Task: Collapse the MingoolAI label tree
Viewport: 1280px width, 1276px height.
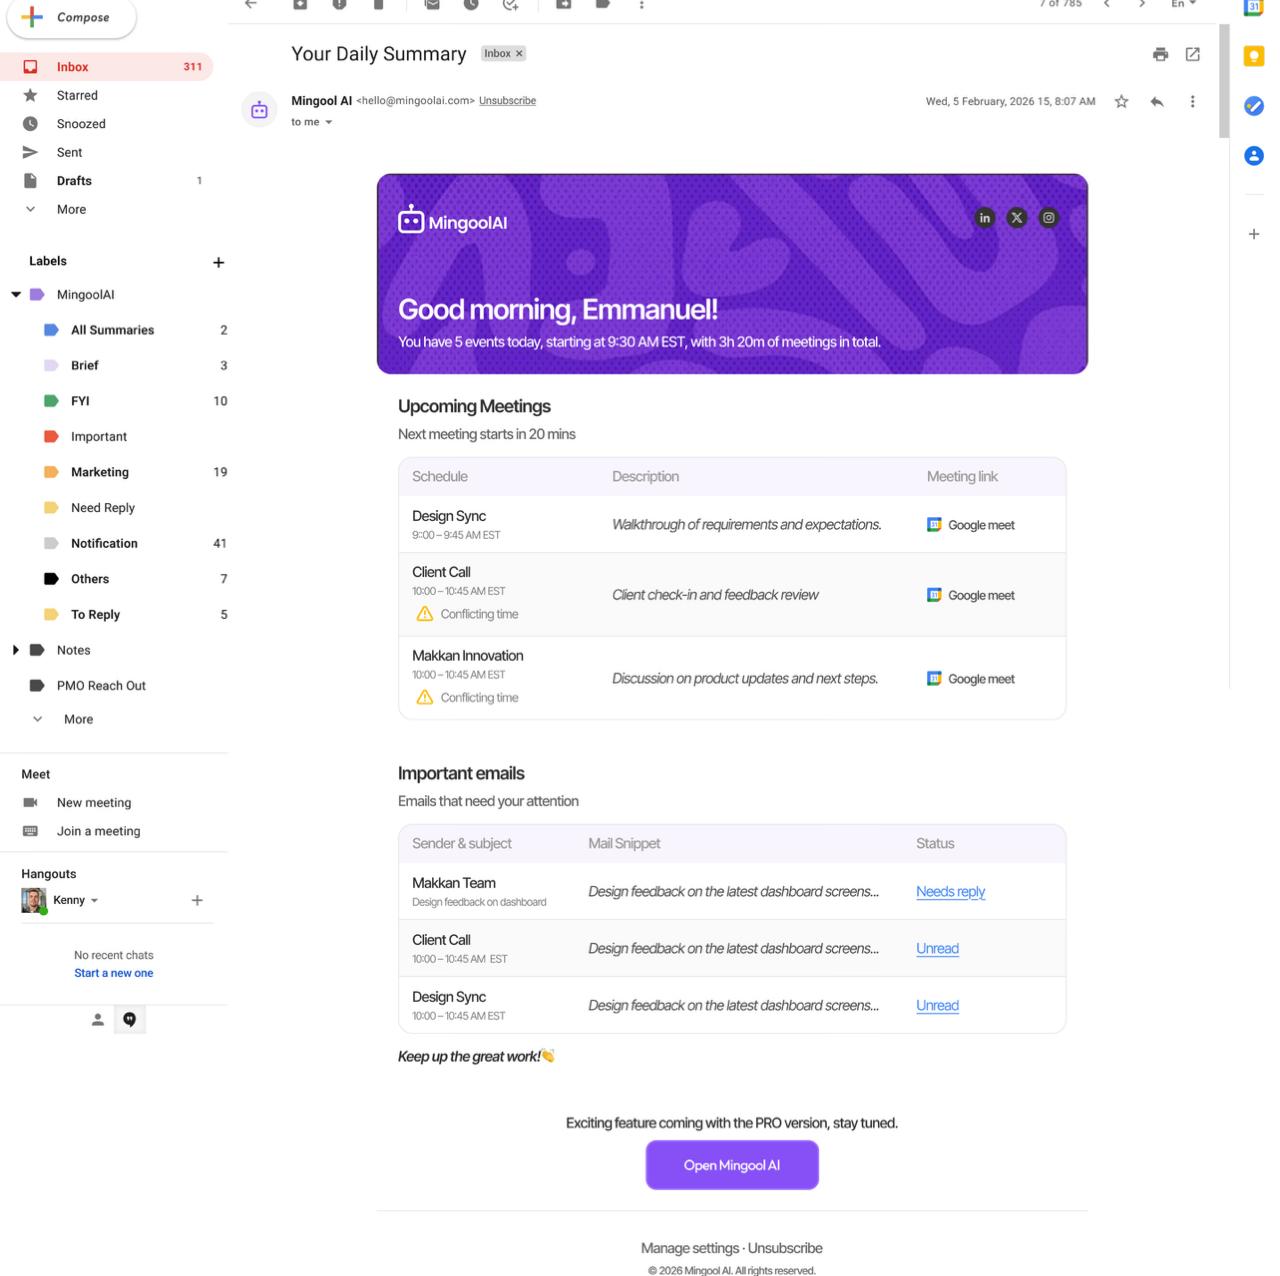Action: pos(16,295)
